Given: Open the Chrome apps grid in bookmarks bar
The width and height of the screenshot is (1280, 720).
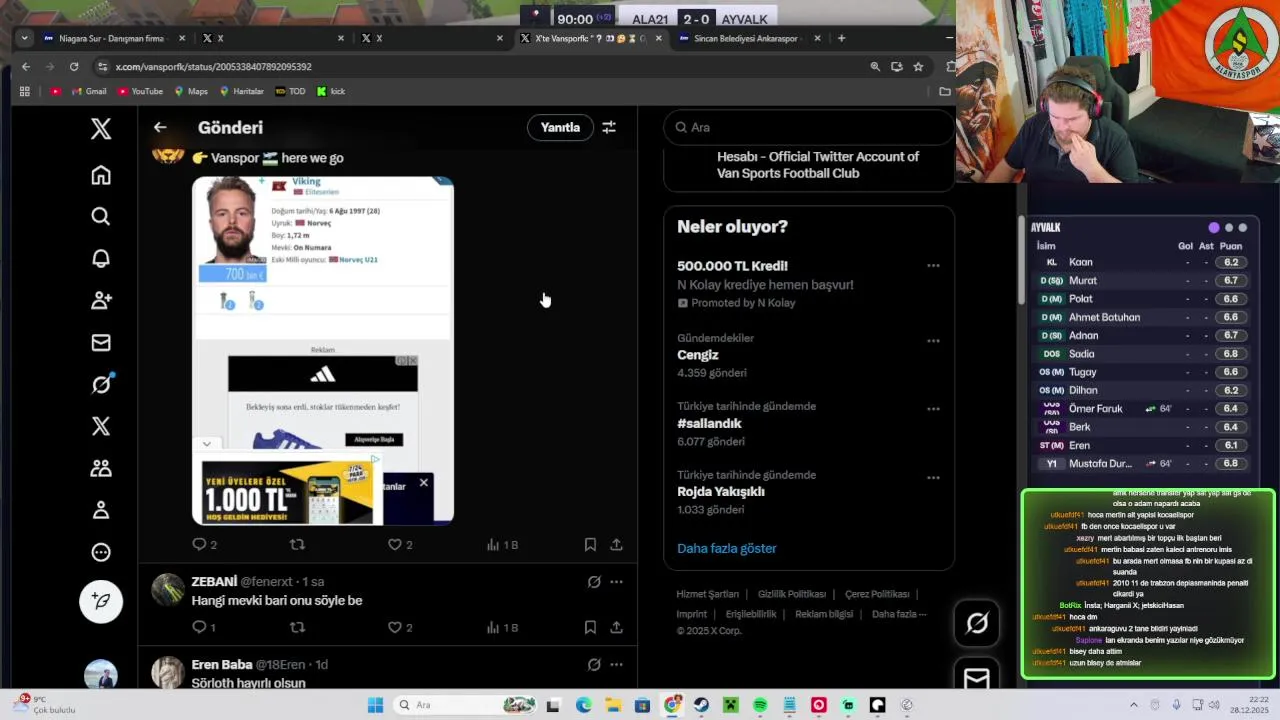Looking at the screenshot, I should tap(25, 91).
